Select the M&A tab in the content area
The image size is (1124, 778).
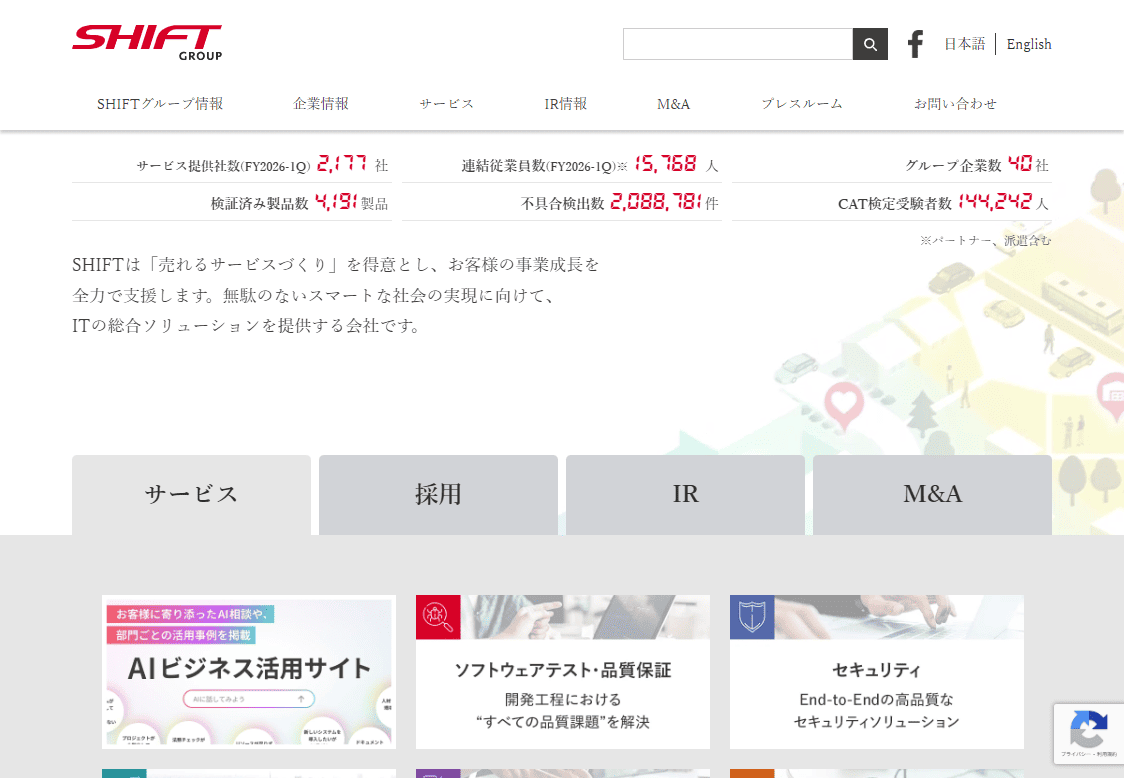click(x=932, y=494)
